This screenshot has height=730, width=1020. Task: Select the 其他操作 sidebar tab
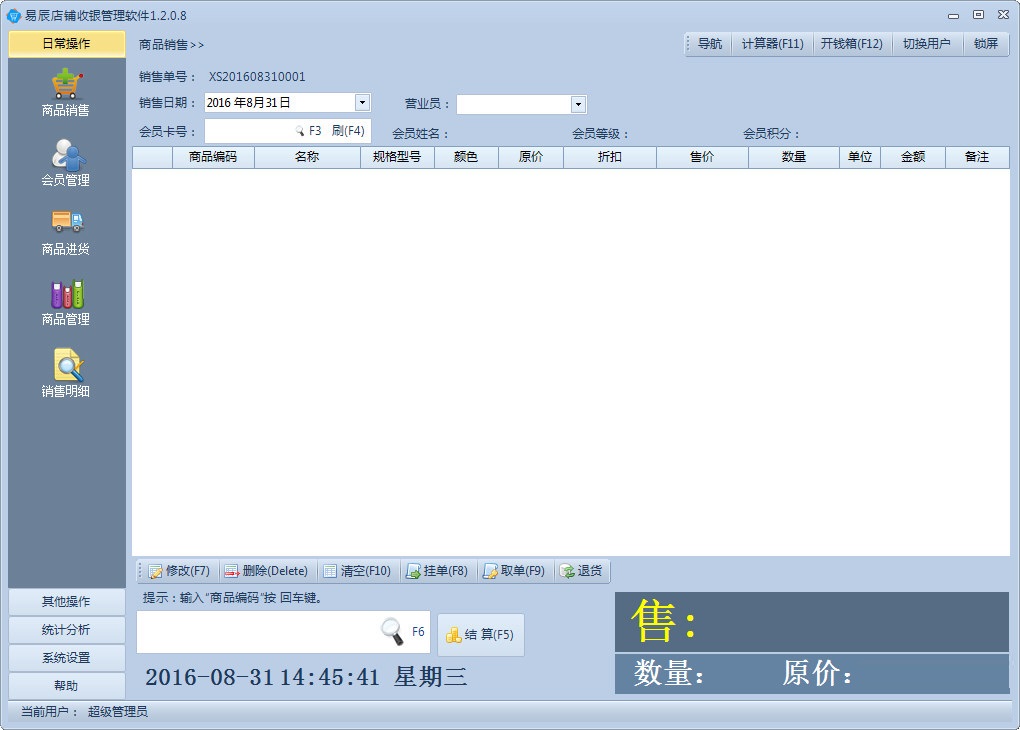[x=66, y=602]
